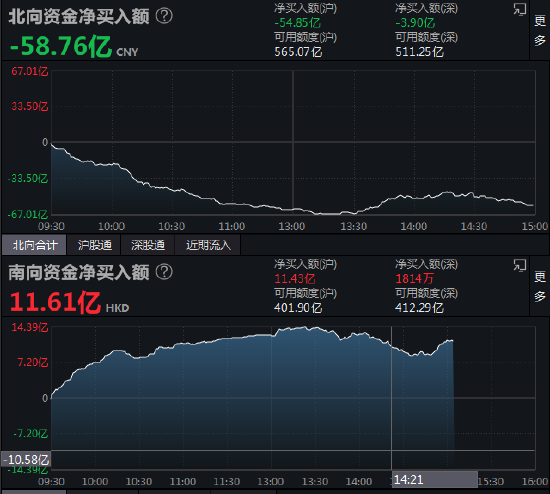
Task: Open 更多 for northbound funds panel
Action: point(540,30)
